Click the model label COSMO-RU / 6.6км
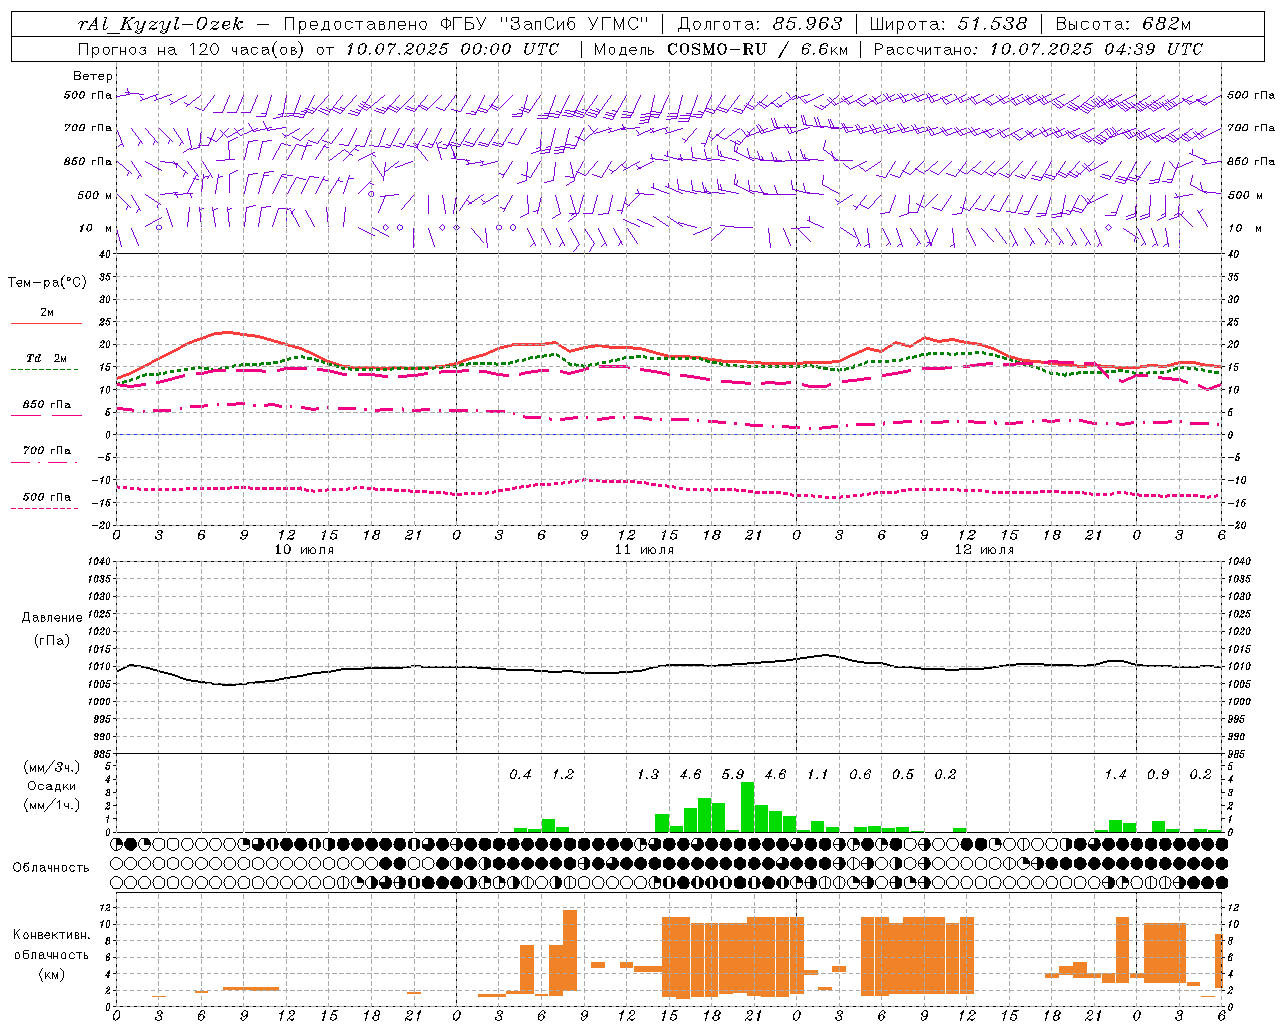1280x1024 pixels. (x=758, y=49)
